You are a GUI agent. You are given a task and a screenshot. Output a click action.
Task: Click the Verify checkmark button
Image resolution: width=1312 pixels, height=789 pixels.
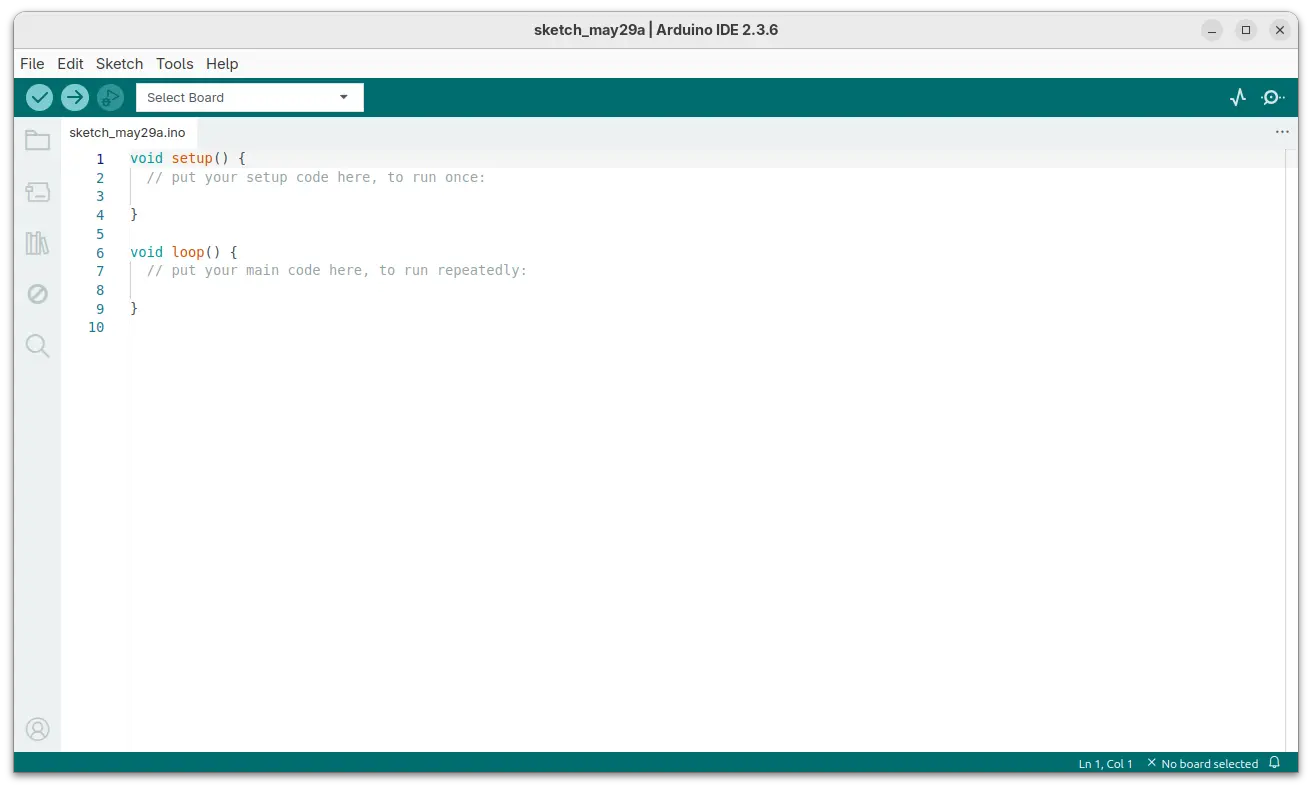click(39, 97)
